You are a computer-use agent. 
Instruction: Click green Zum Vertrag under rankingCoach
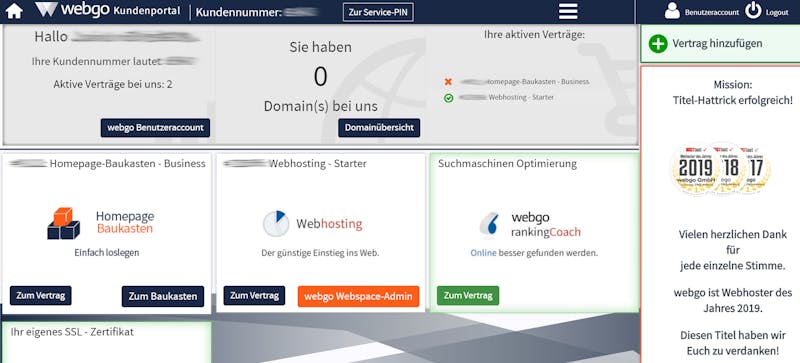468,296
